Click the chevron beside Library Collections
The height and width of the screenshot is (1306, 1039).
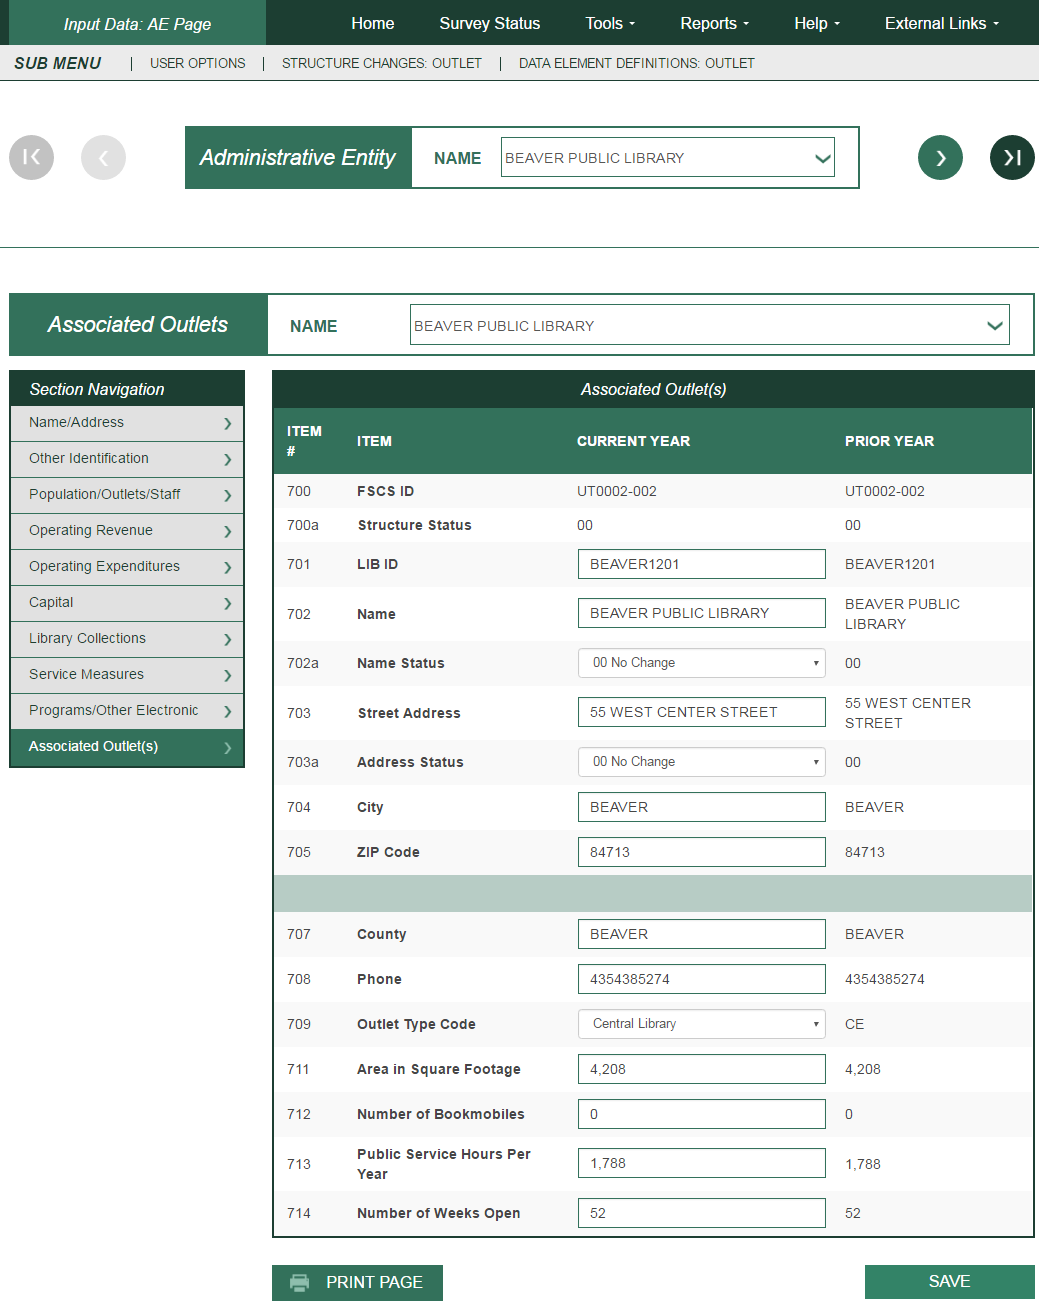tap(228, 639)
